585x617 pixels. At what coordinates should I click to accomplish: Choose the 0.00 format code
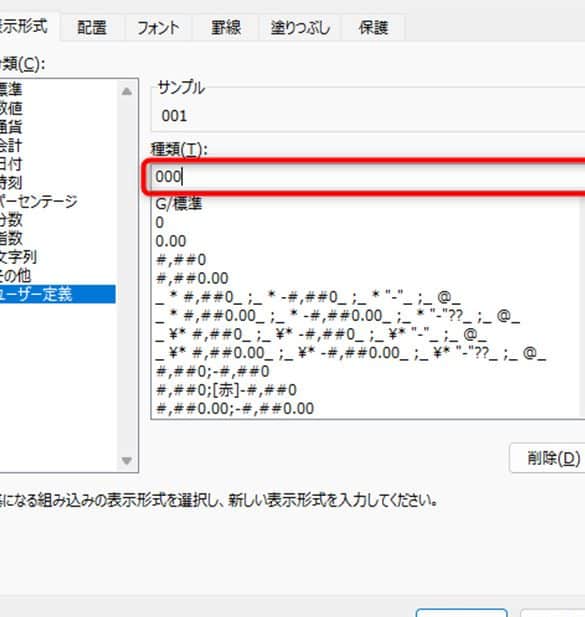pyautogui.click(x=171, y=241)
